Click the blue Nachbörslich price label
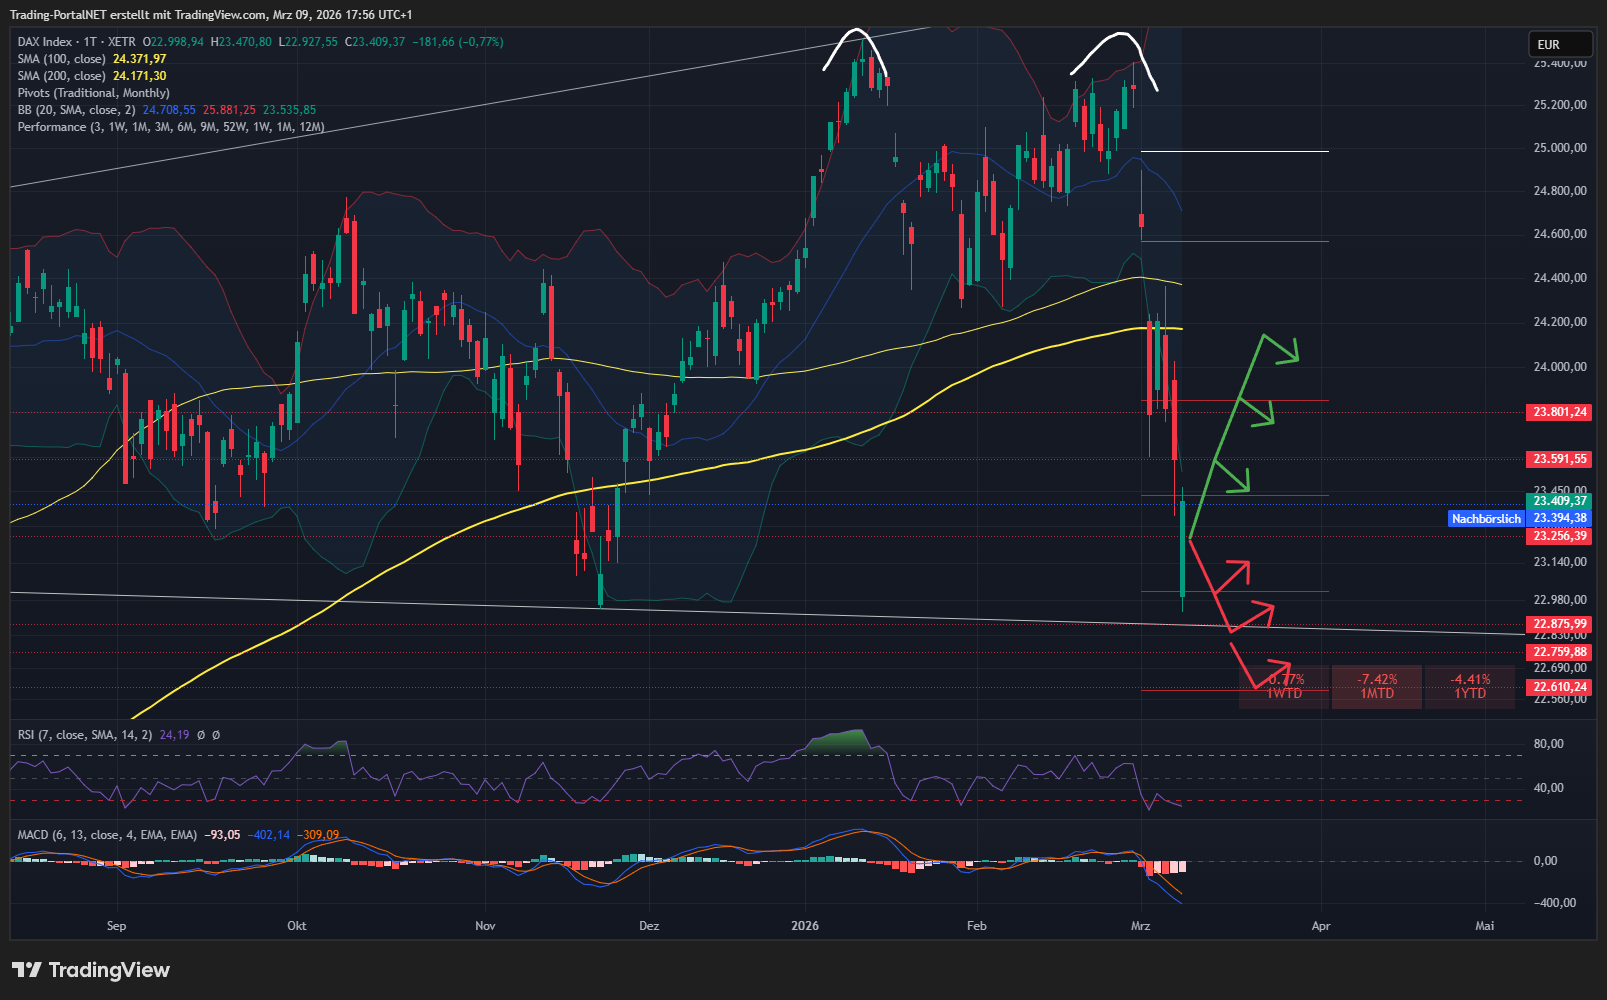 (x=1485, y=518)
